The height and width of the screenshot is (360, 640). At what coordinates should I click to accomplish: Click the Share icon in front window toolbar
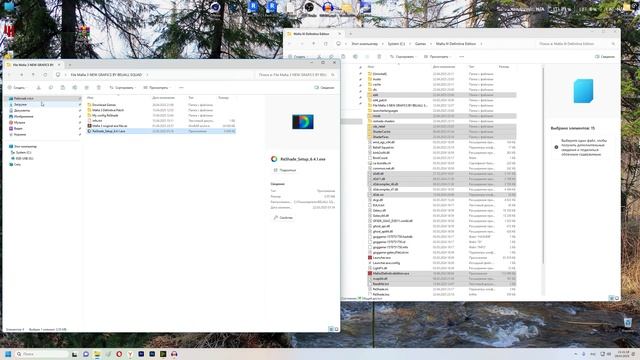87,88
